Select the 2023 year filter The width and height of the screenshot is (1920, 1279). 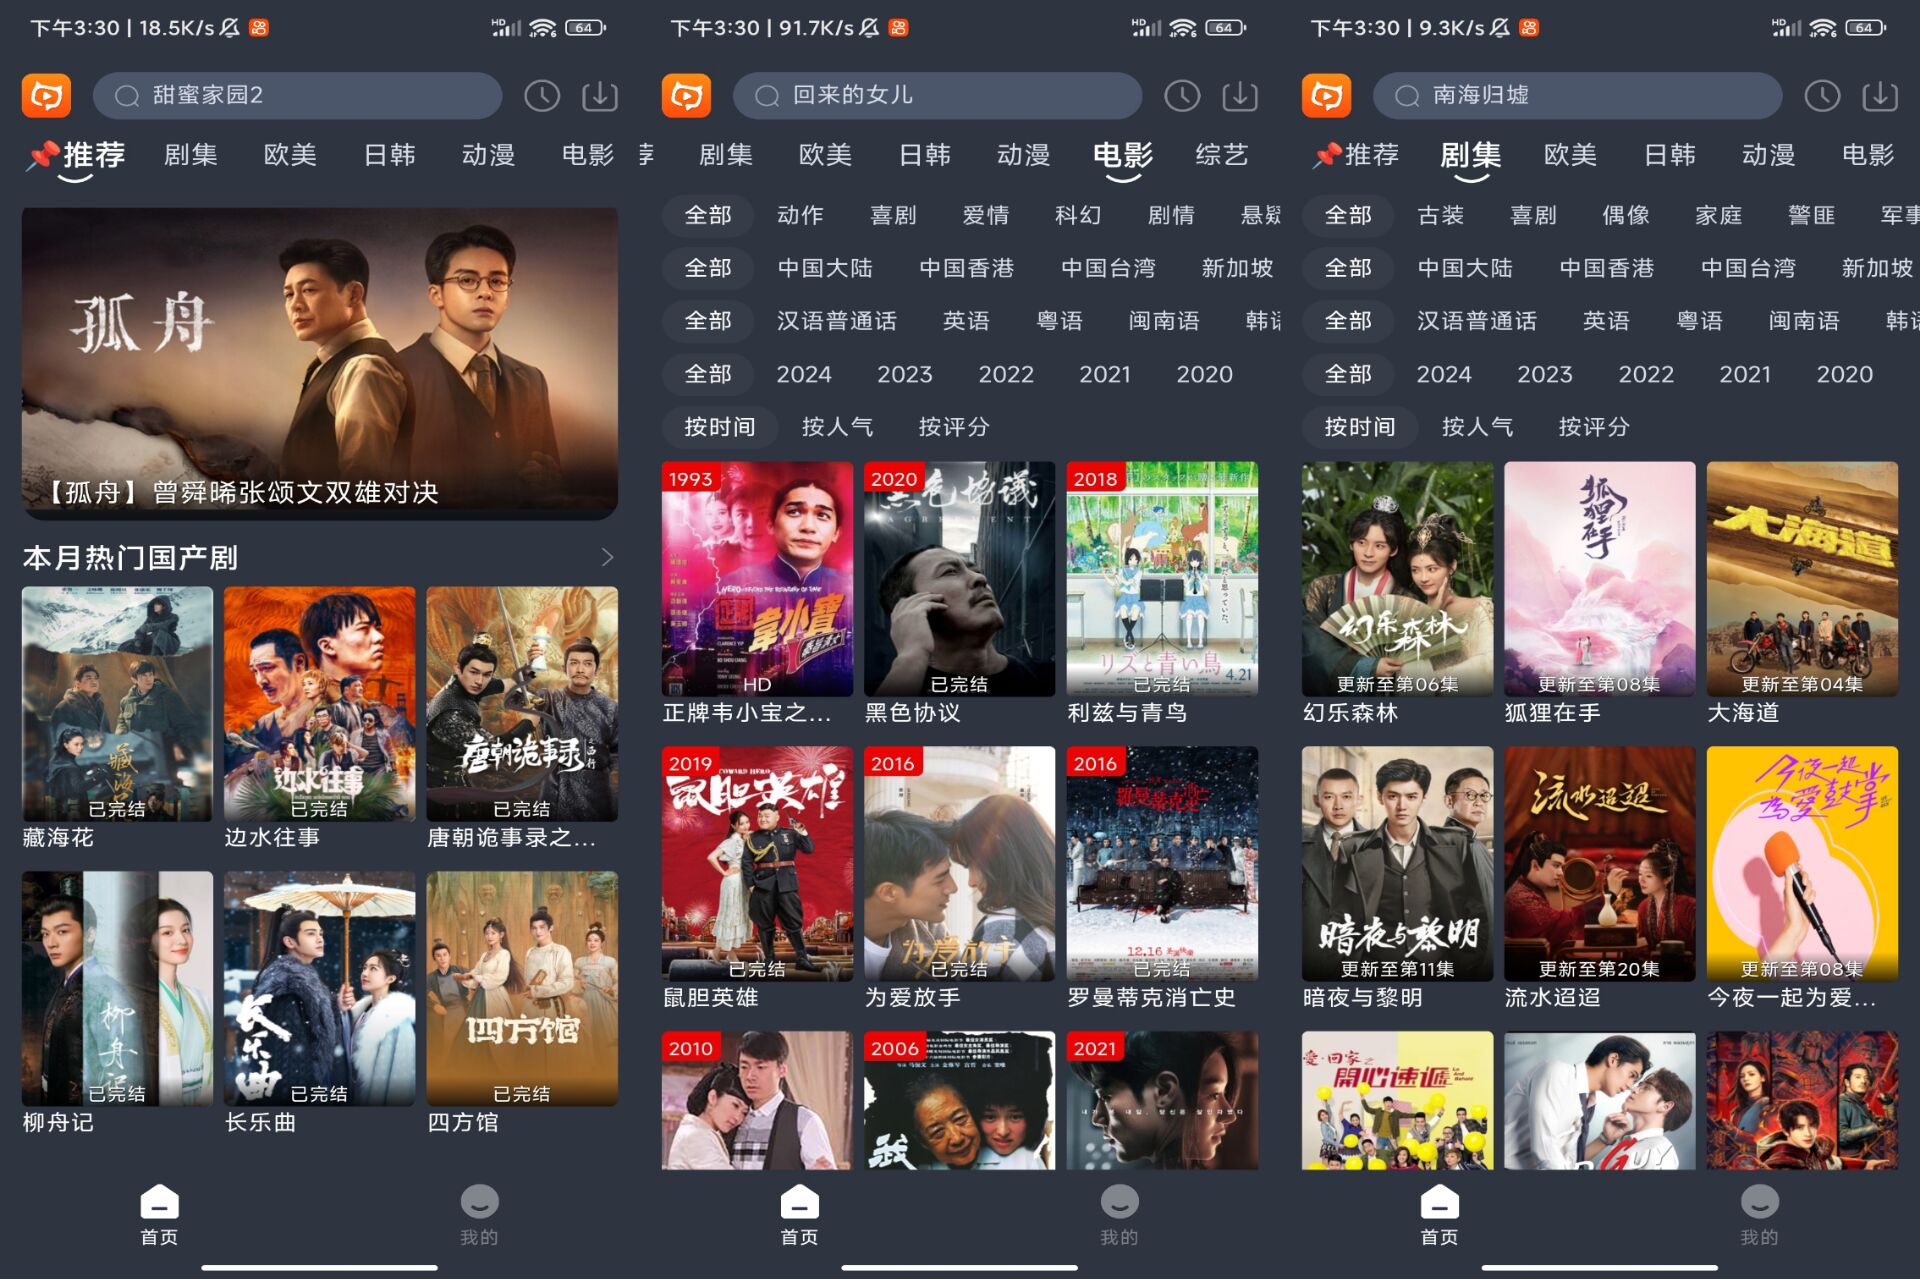coord(904,374)
